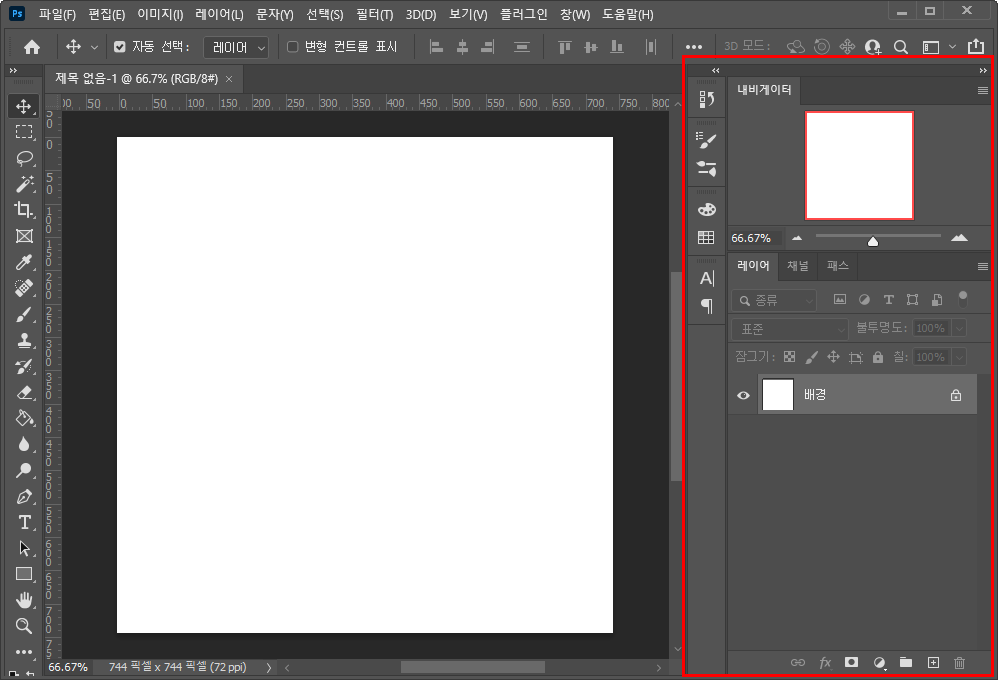Viewport: 998px width, 680px height.
Task: Open the 레이어 auto-select dropdown
Action: click(236, 47)
